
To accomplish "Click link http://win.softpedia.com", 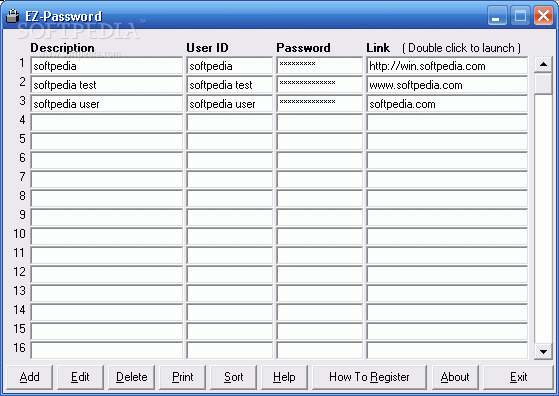I will point(447,66).
